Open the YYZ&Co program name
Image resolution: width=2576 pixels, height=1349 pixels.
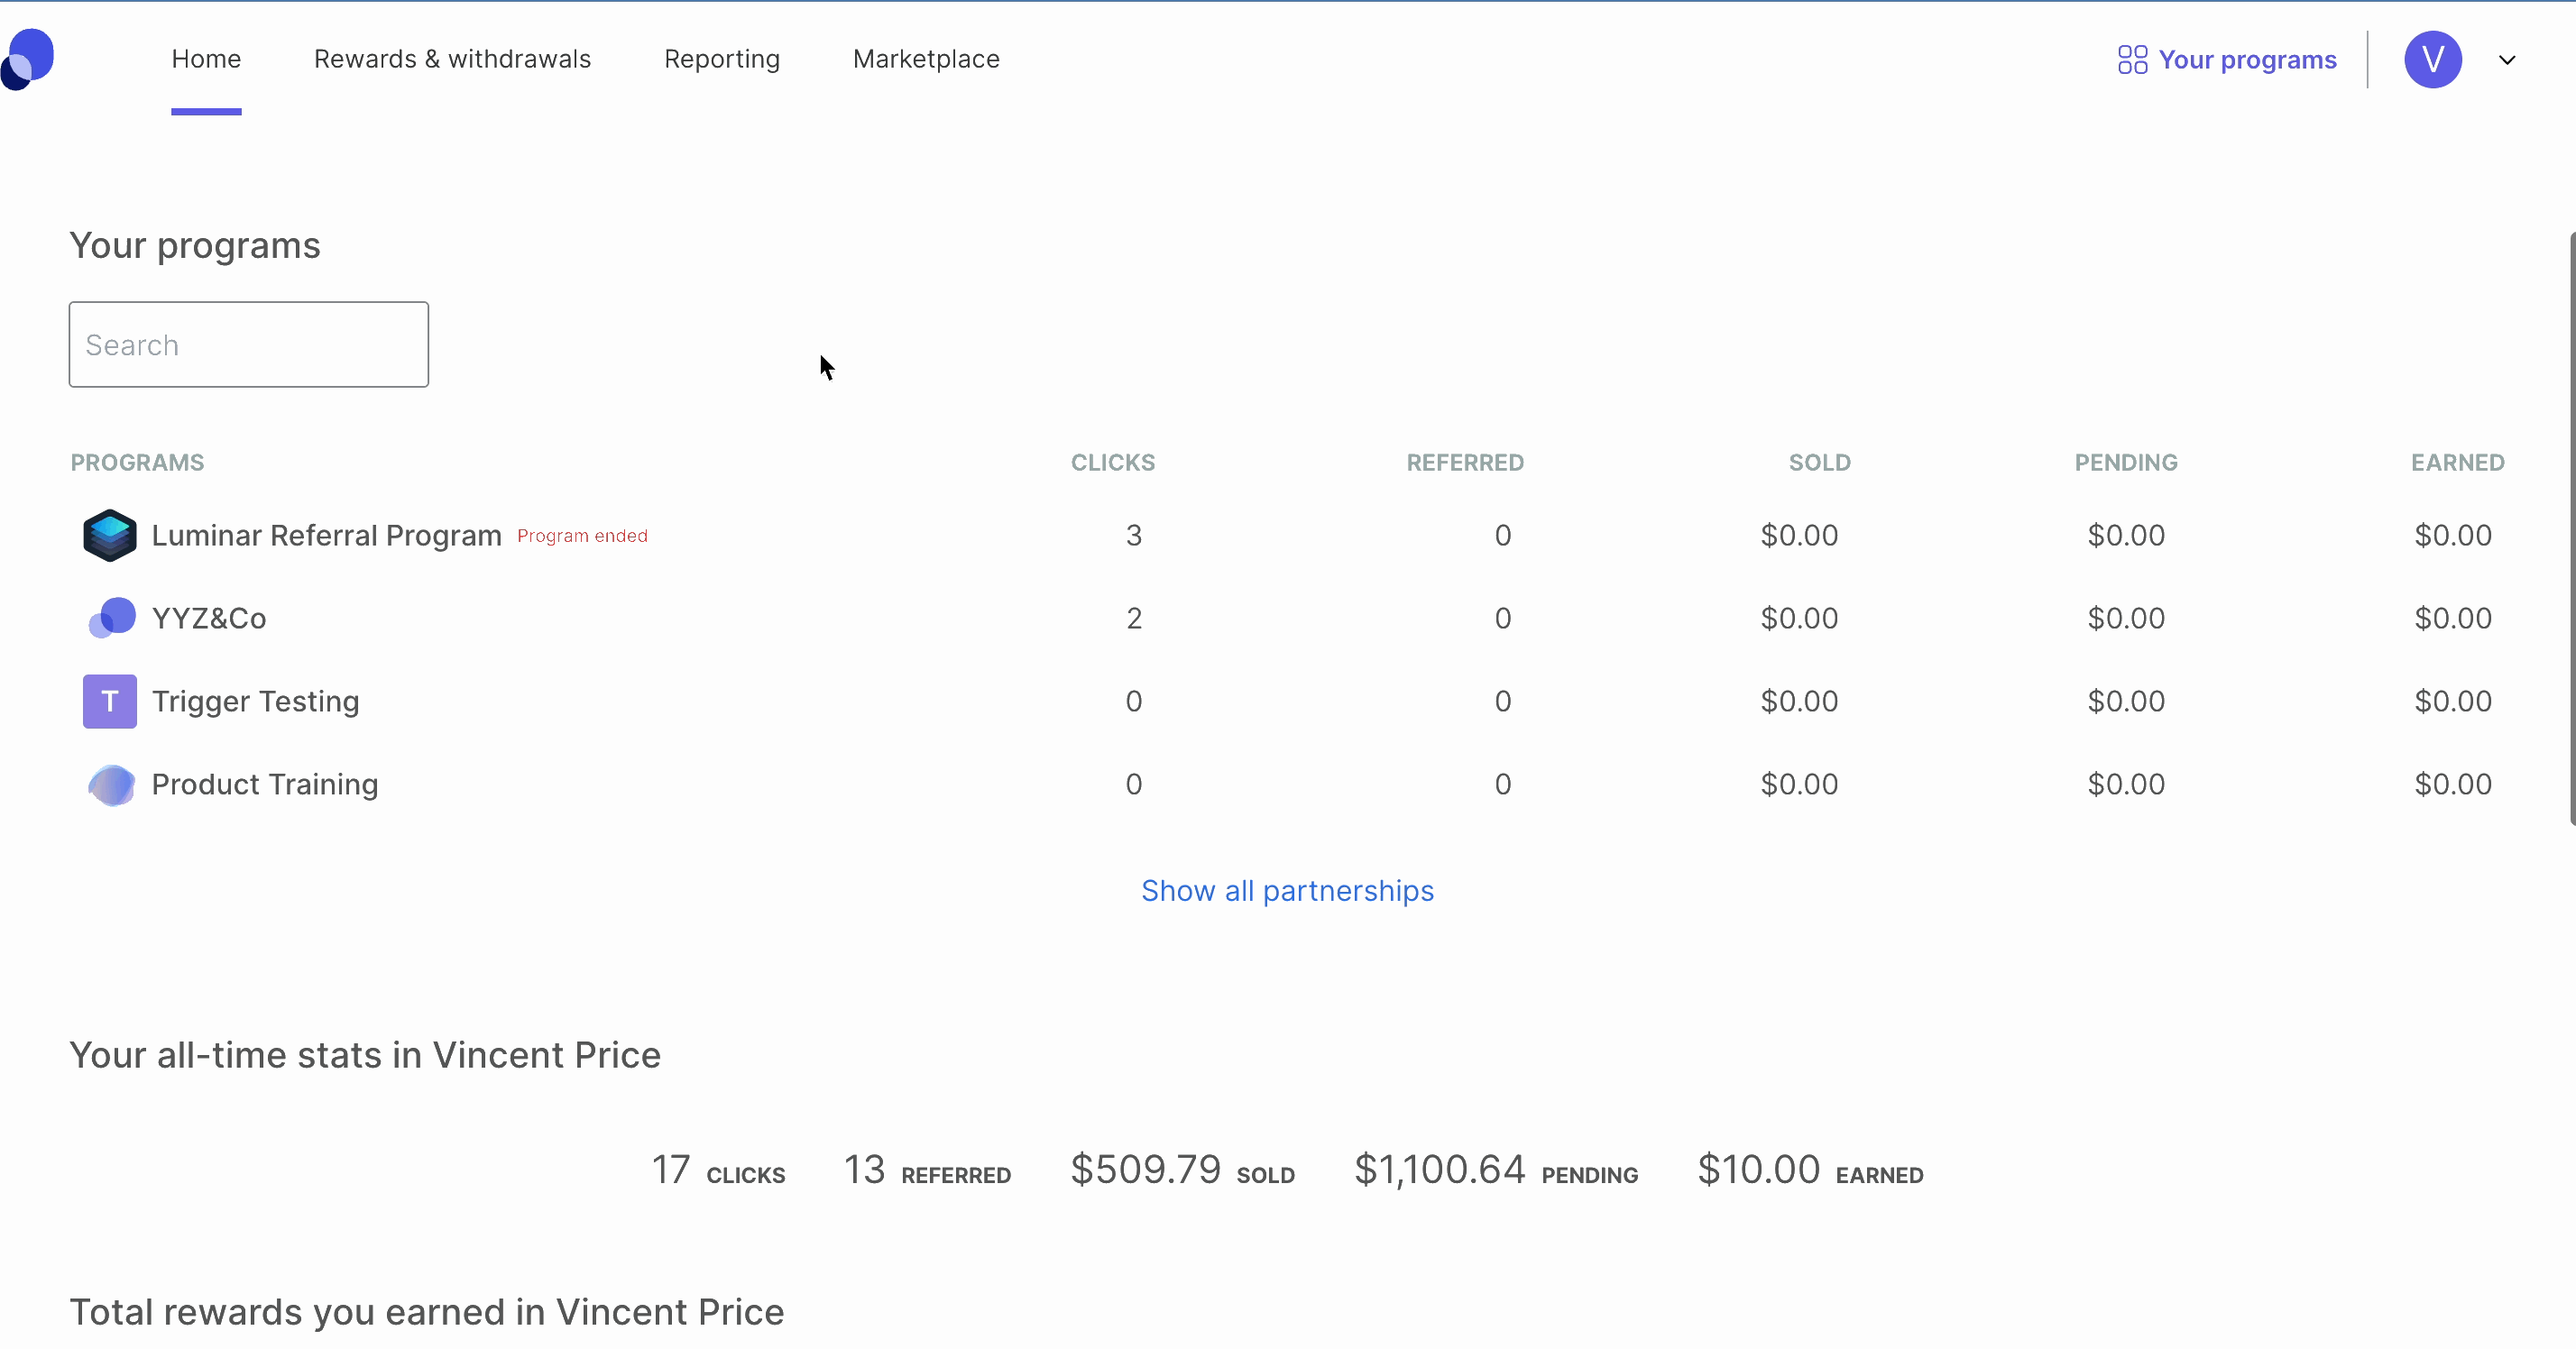click(x=209, y=619)
